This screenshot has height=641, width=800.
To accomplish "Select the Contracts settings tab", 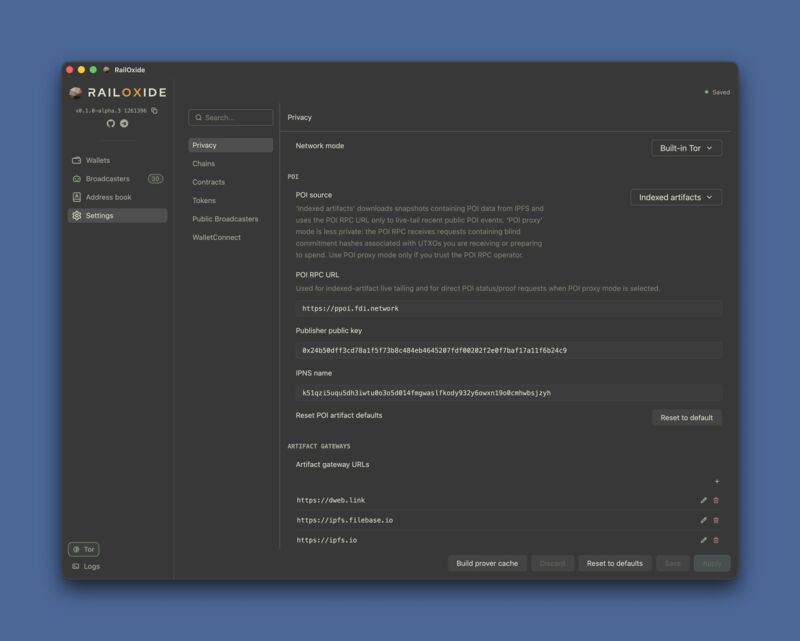I will (x=231, y=182).
